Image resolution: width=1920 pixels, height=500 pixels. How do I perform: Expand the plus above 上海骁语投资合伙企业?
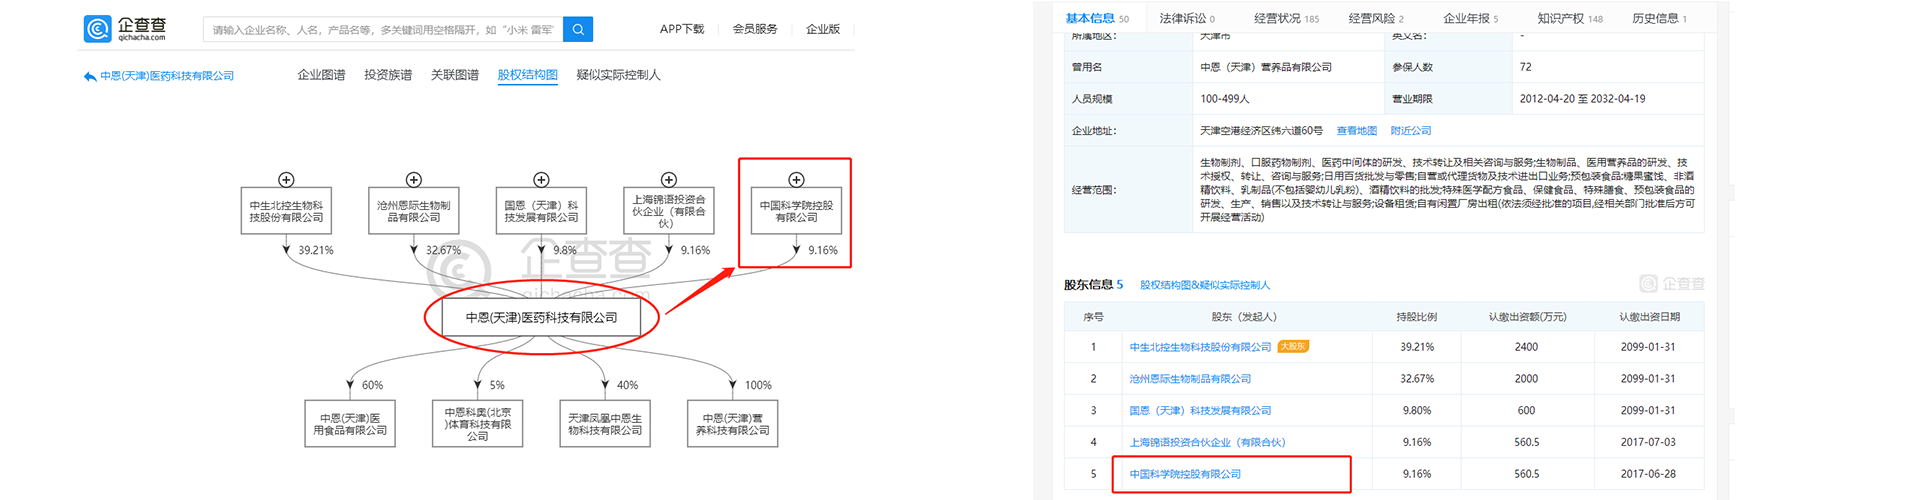click(669, 180)
